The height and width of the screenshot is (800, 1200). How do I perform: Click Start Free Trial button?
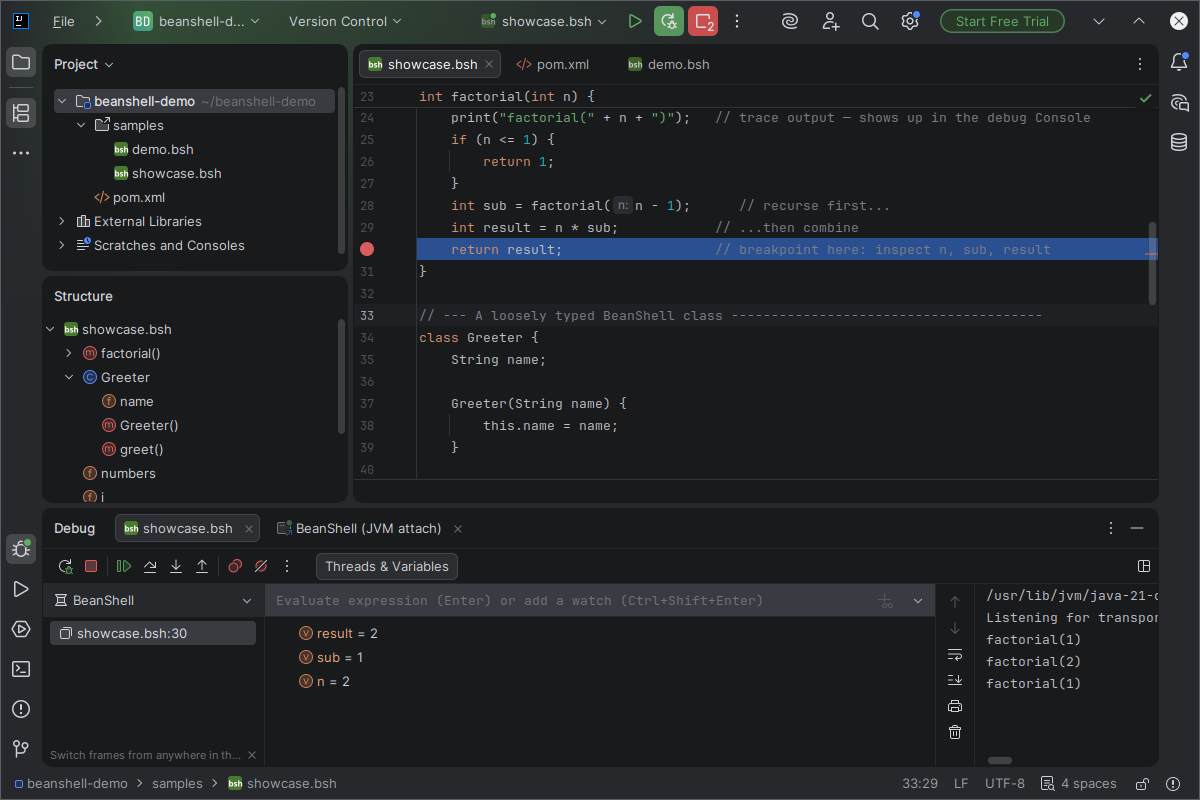point(1002,21)
